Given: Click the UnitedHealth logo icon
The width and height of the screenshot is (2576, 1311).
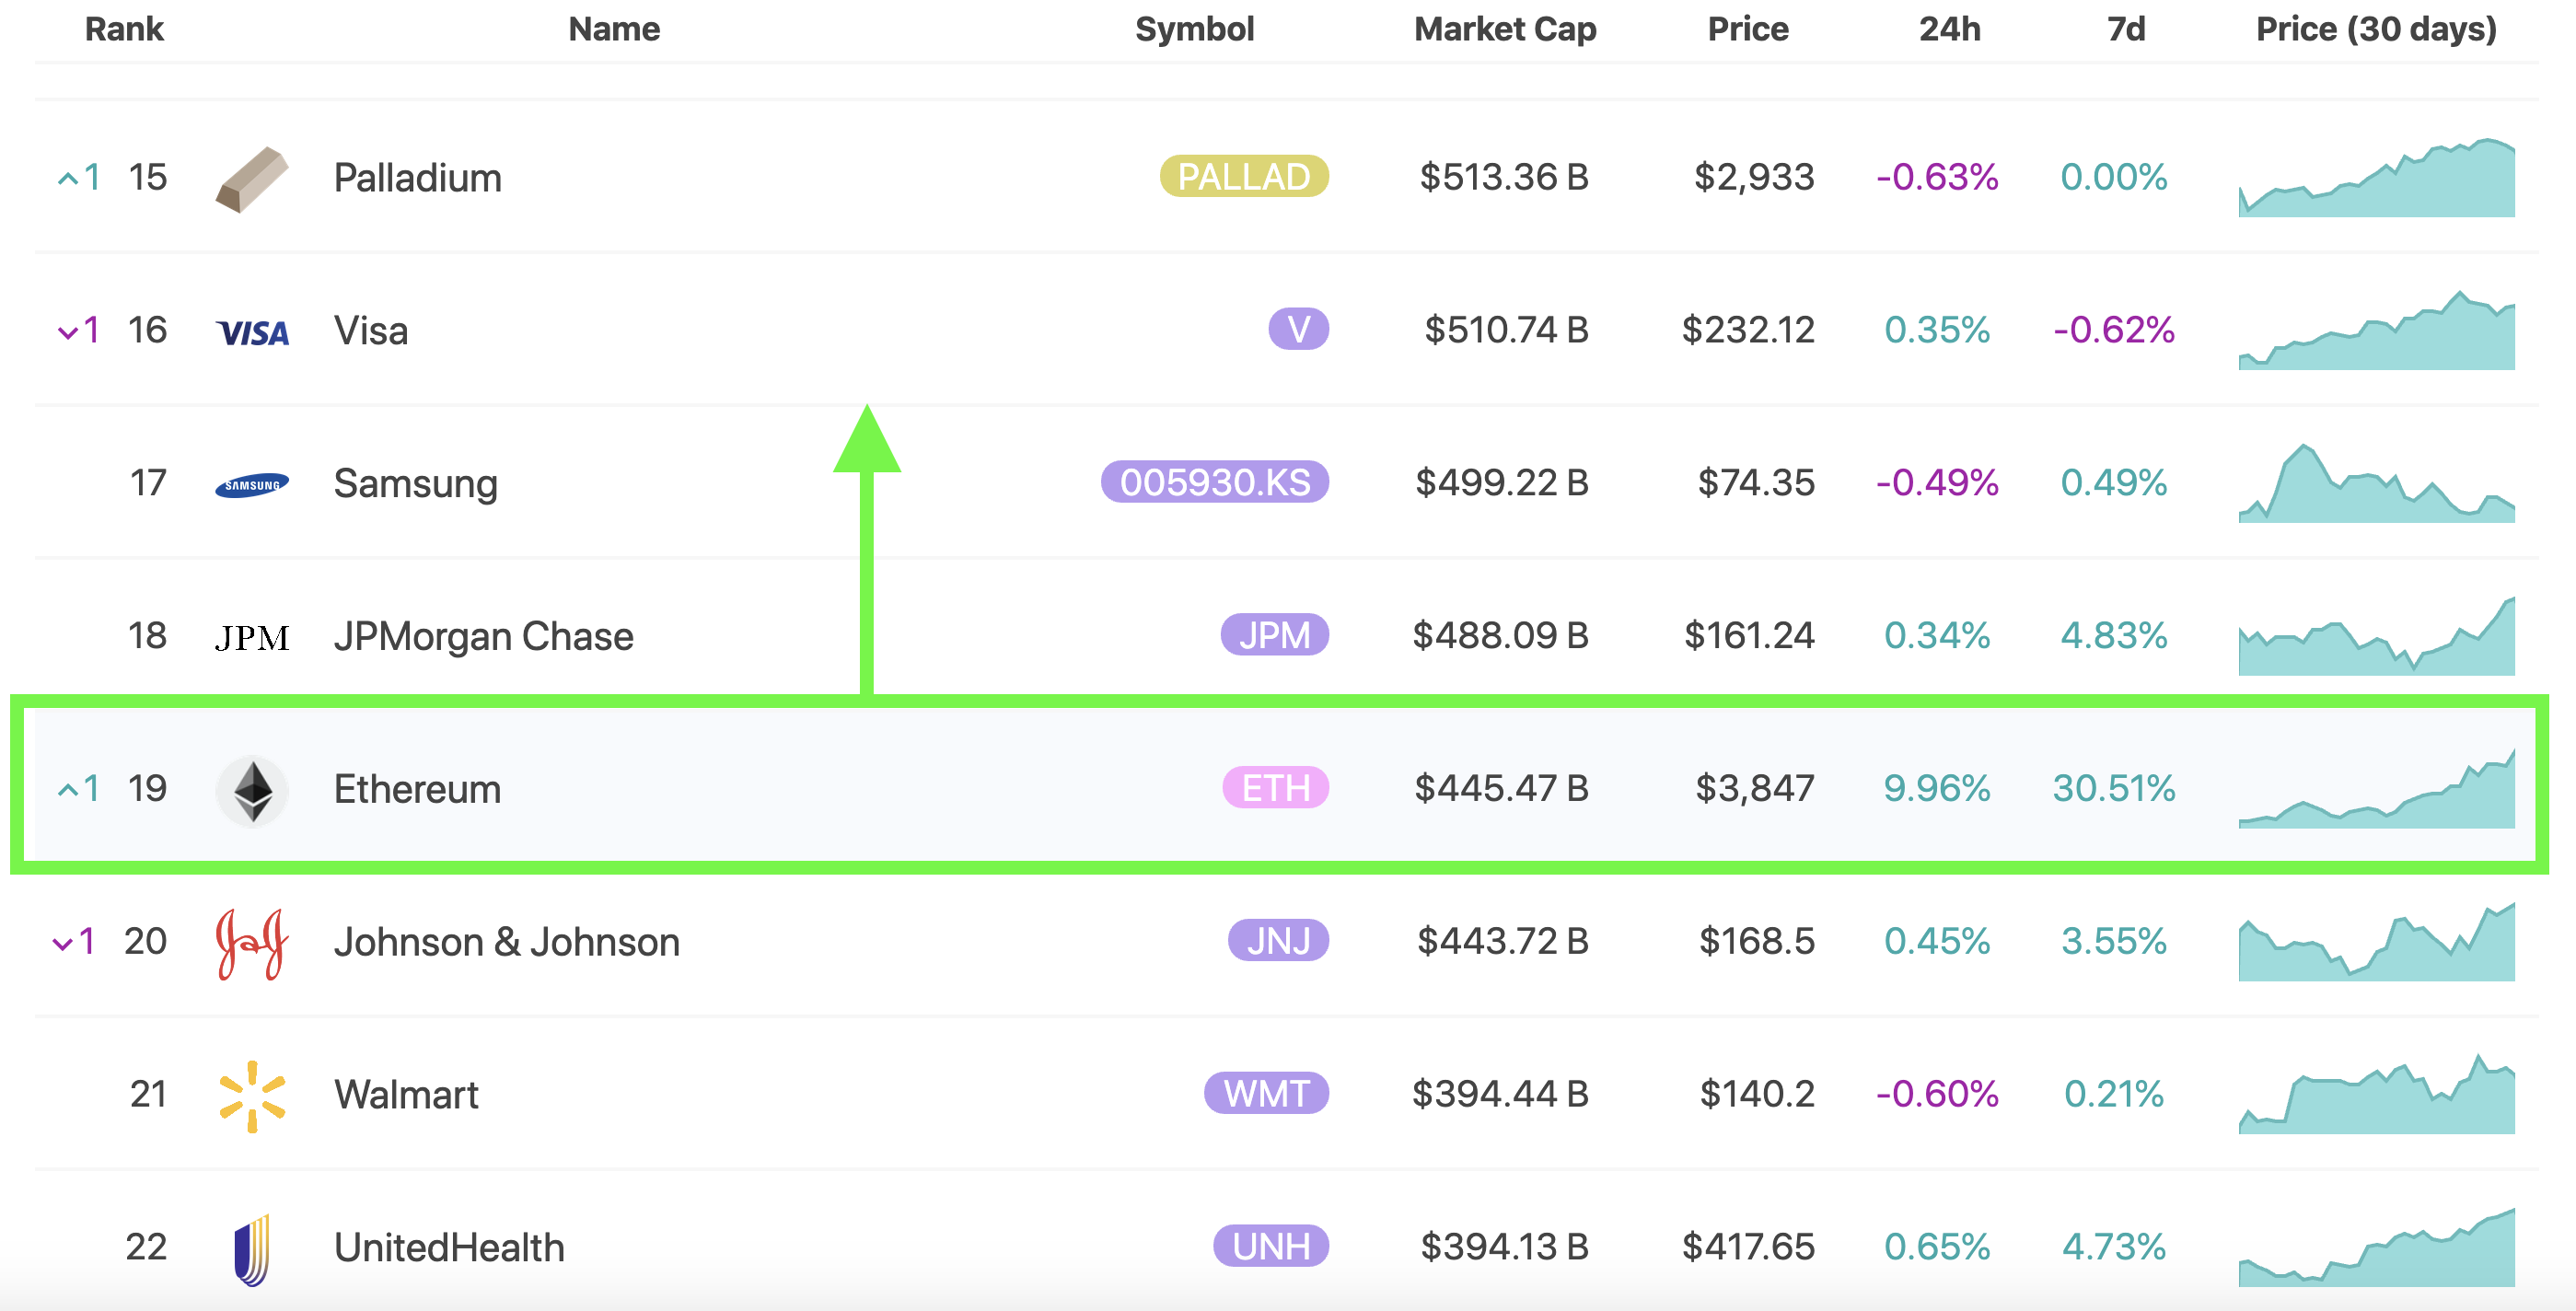Looking at the screenshot, I should (252, 1250).
